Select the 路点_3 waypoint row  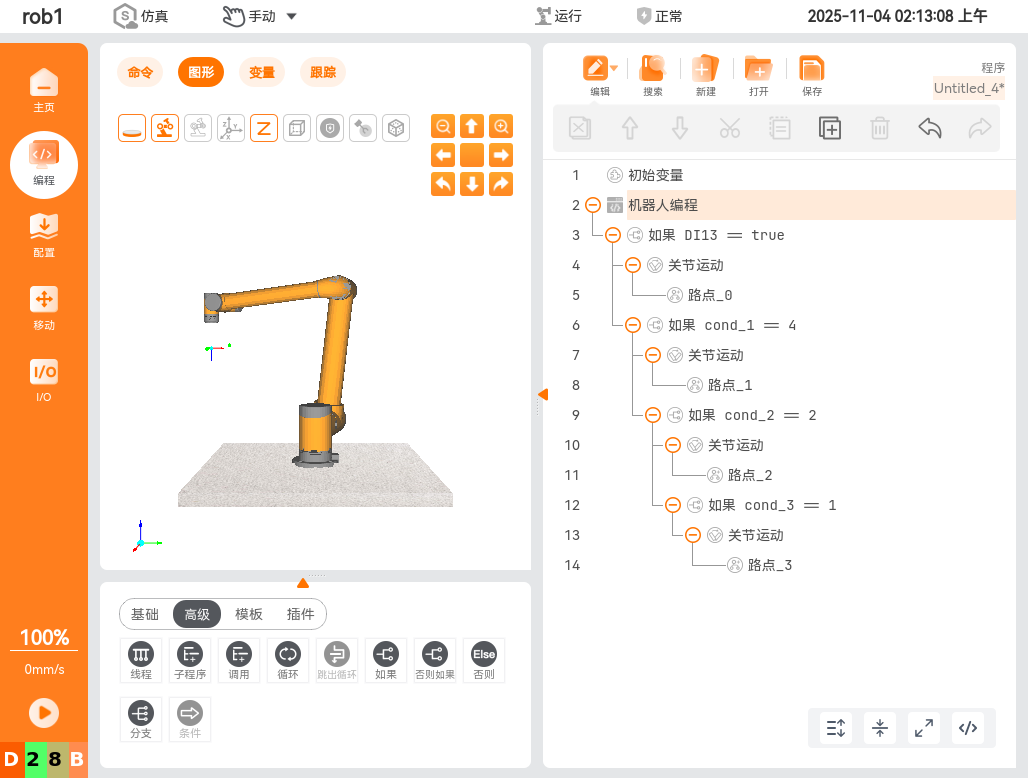[x=769, y=565]
